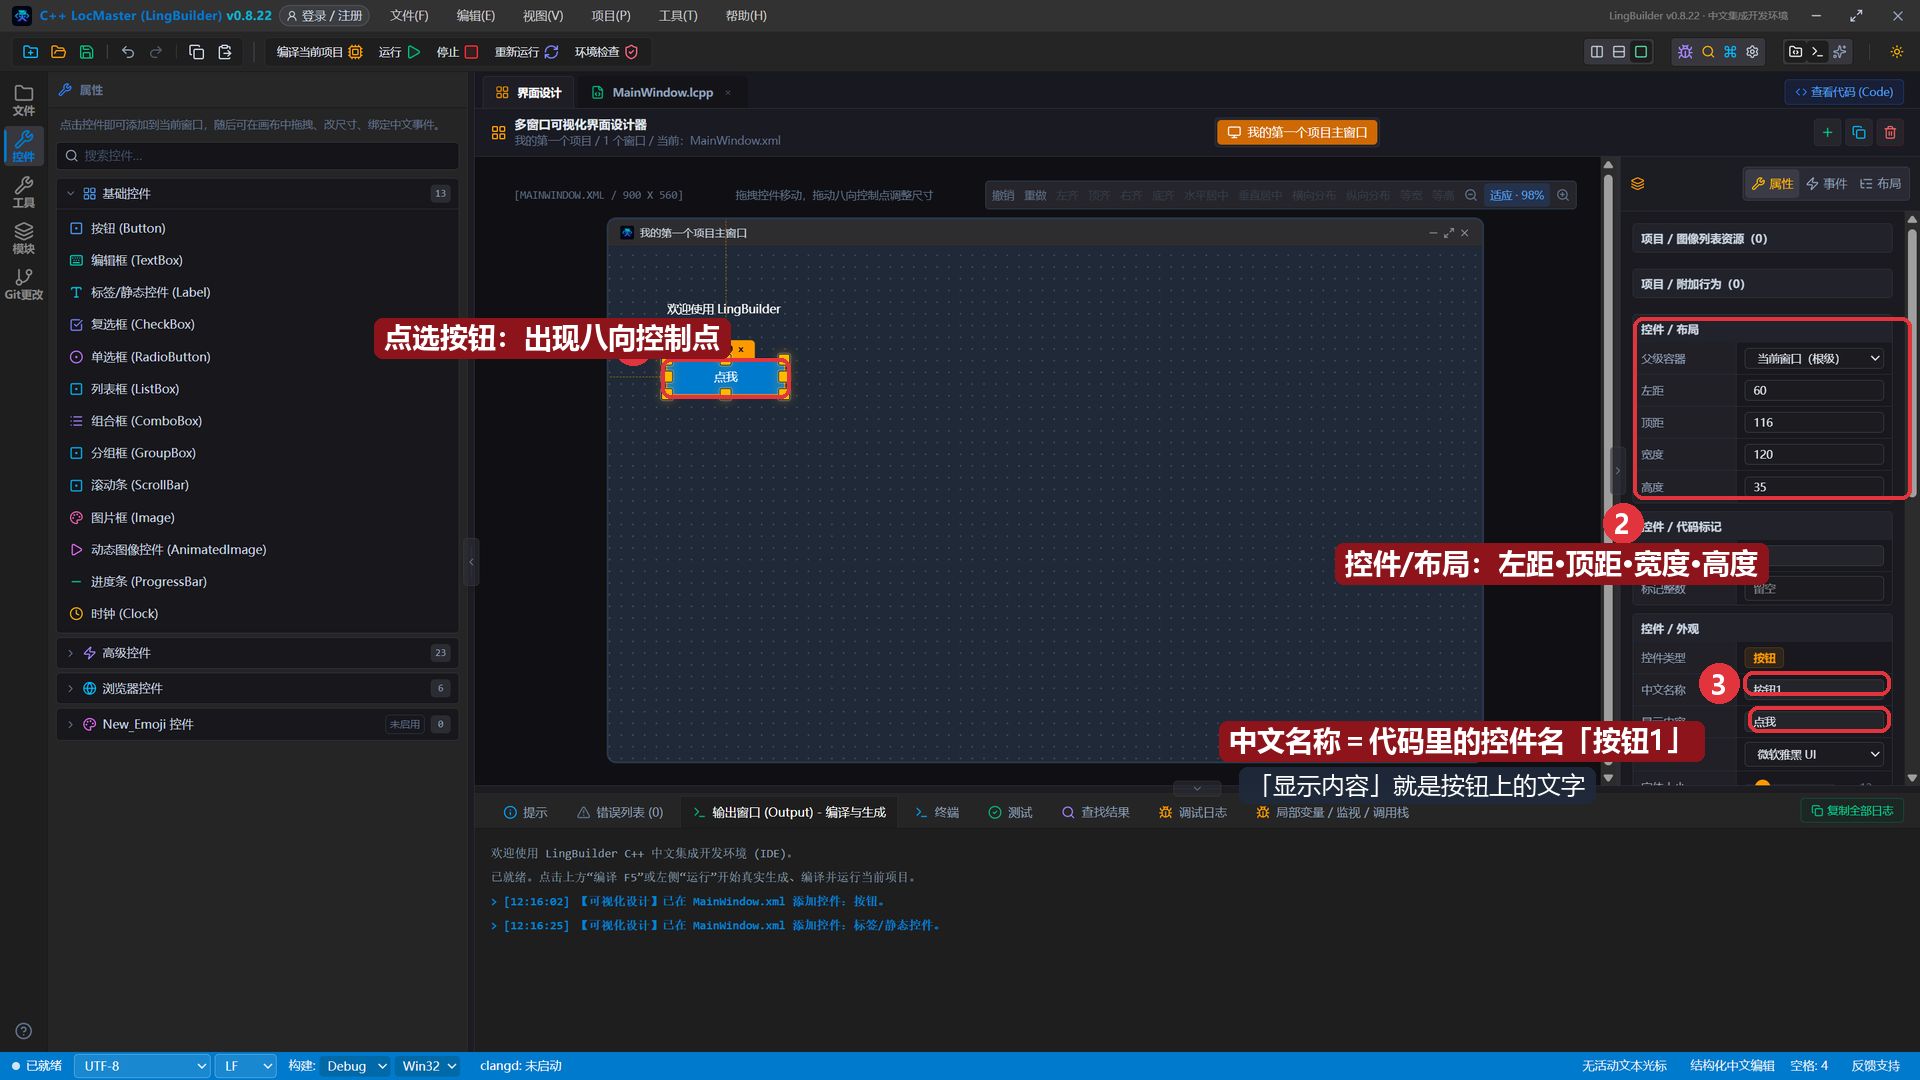This screenshot has height=1080, width=1920.
Task: Click the AI sparkle icon
Action: pos(1840,52)
